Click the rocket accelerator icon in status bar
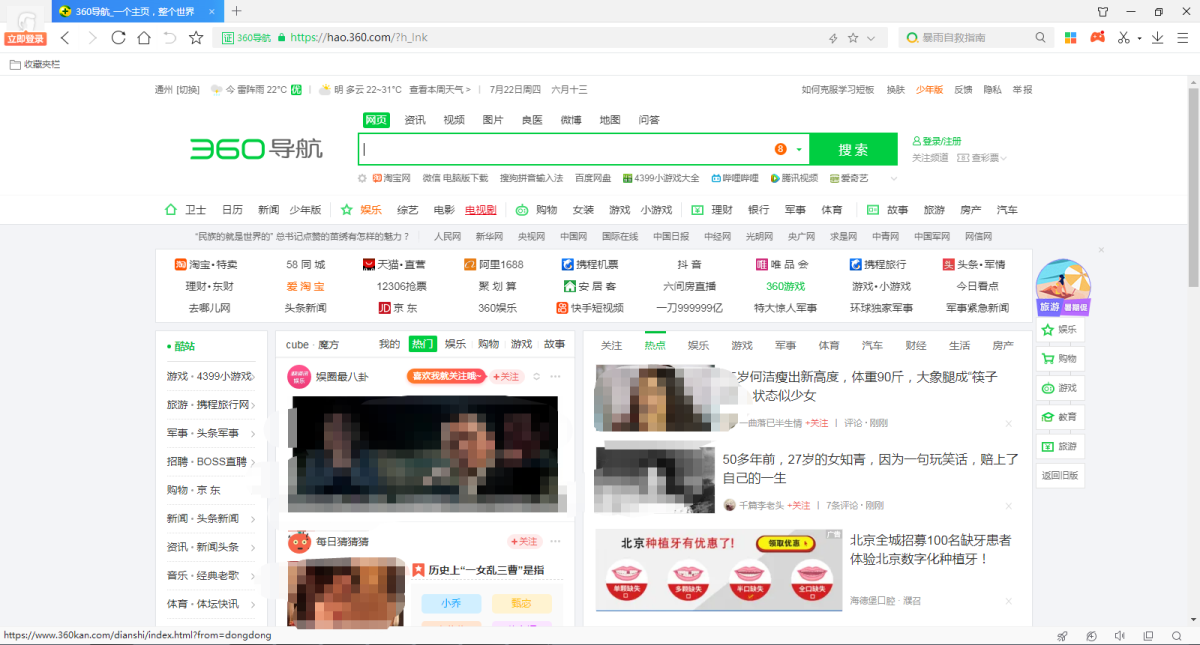This screenshot has width=1200, height=645. (1063, 636)
